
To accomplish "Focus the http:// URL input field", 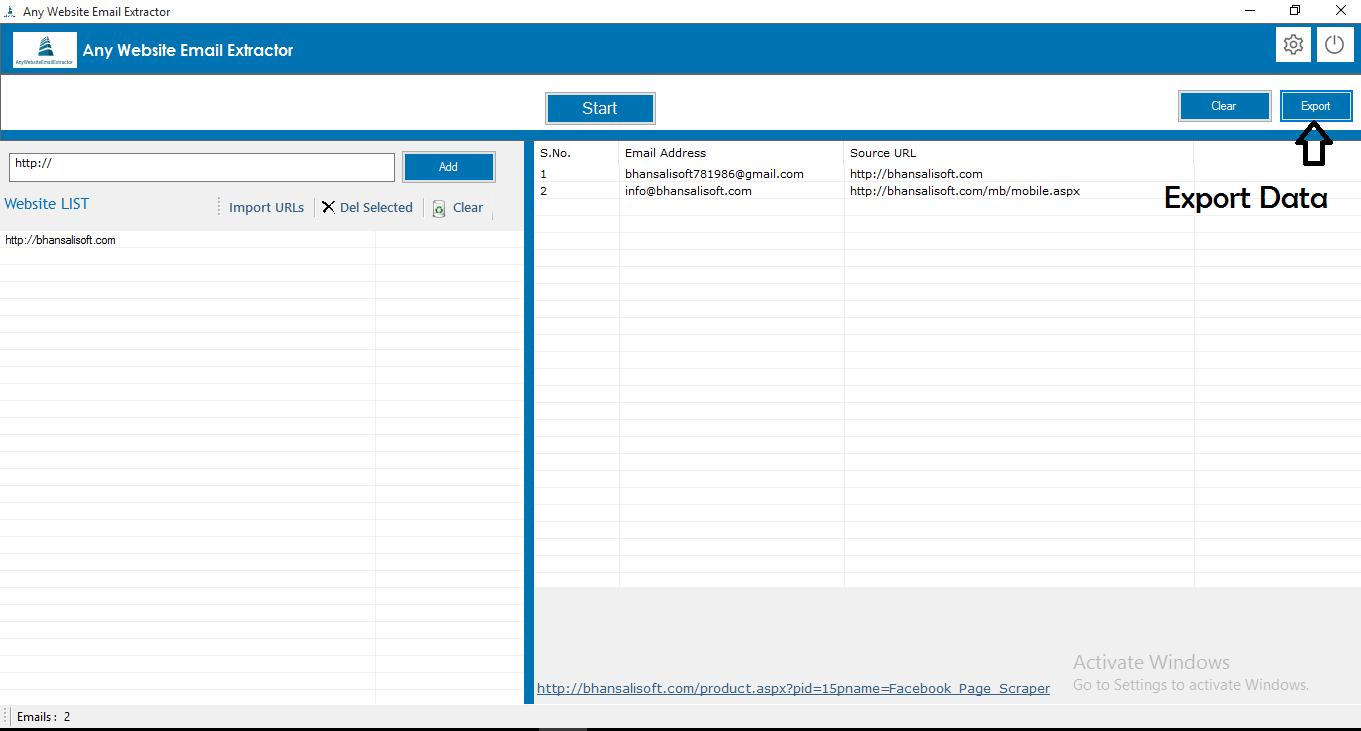I will click(x=202, y=167).
